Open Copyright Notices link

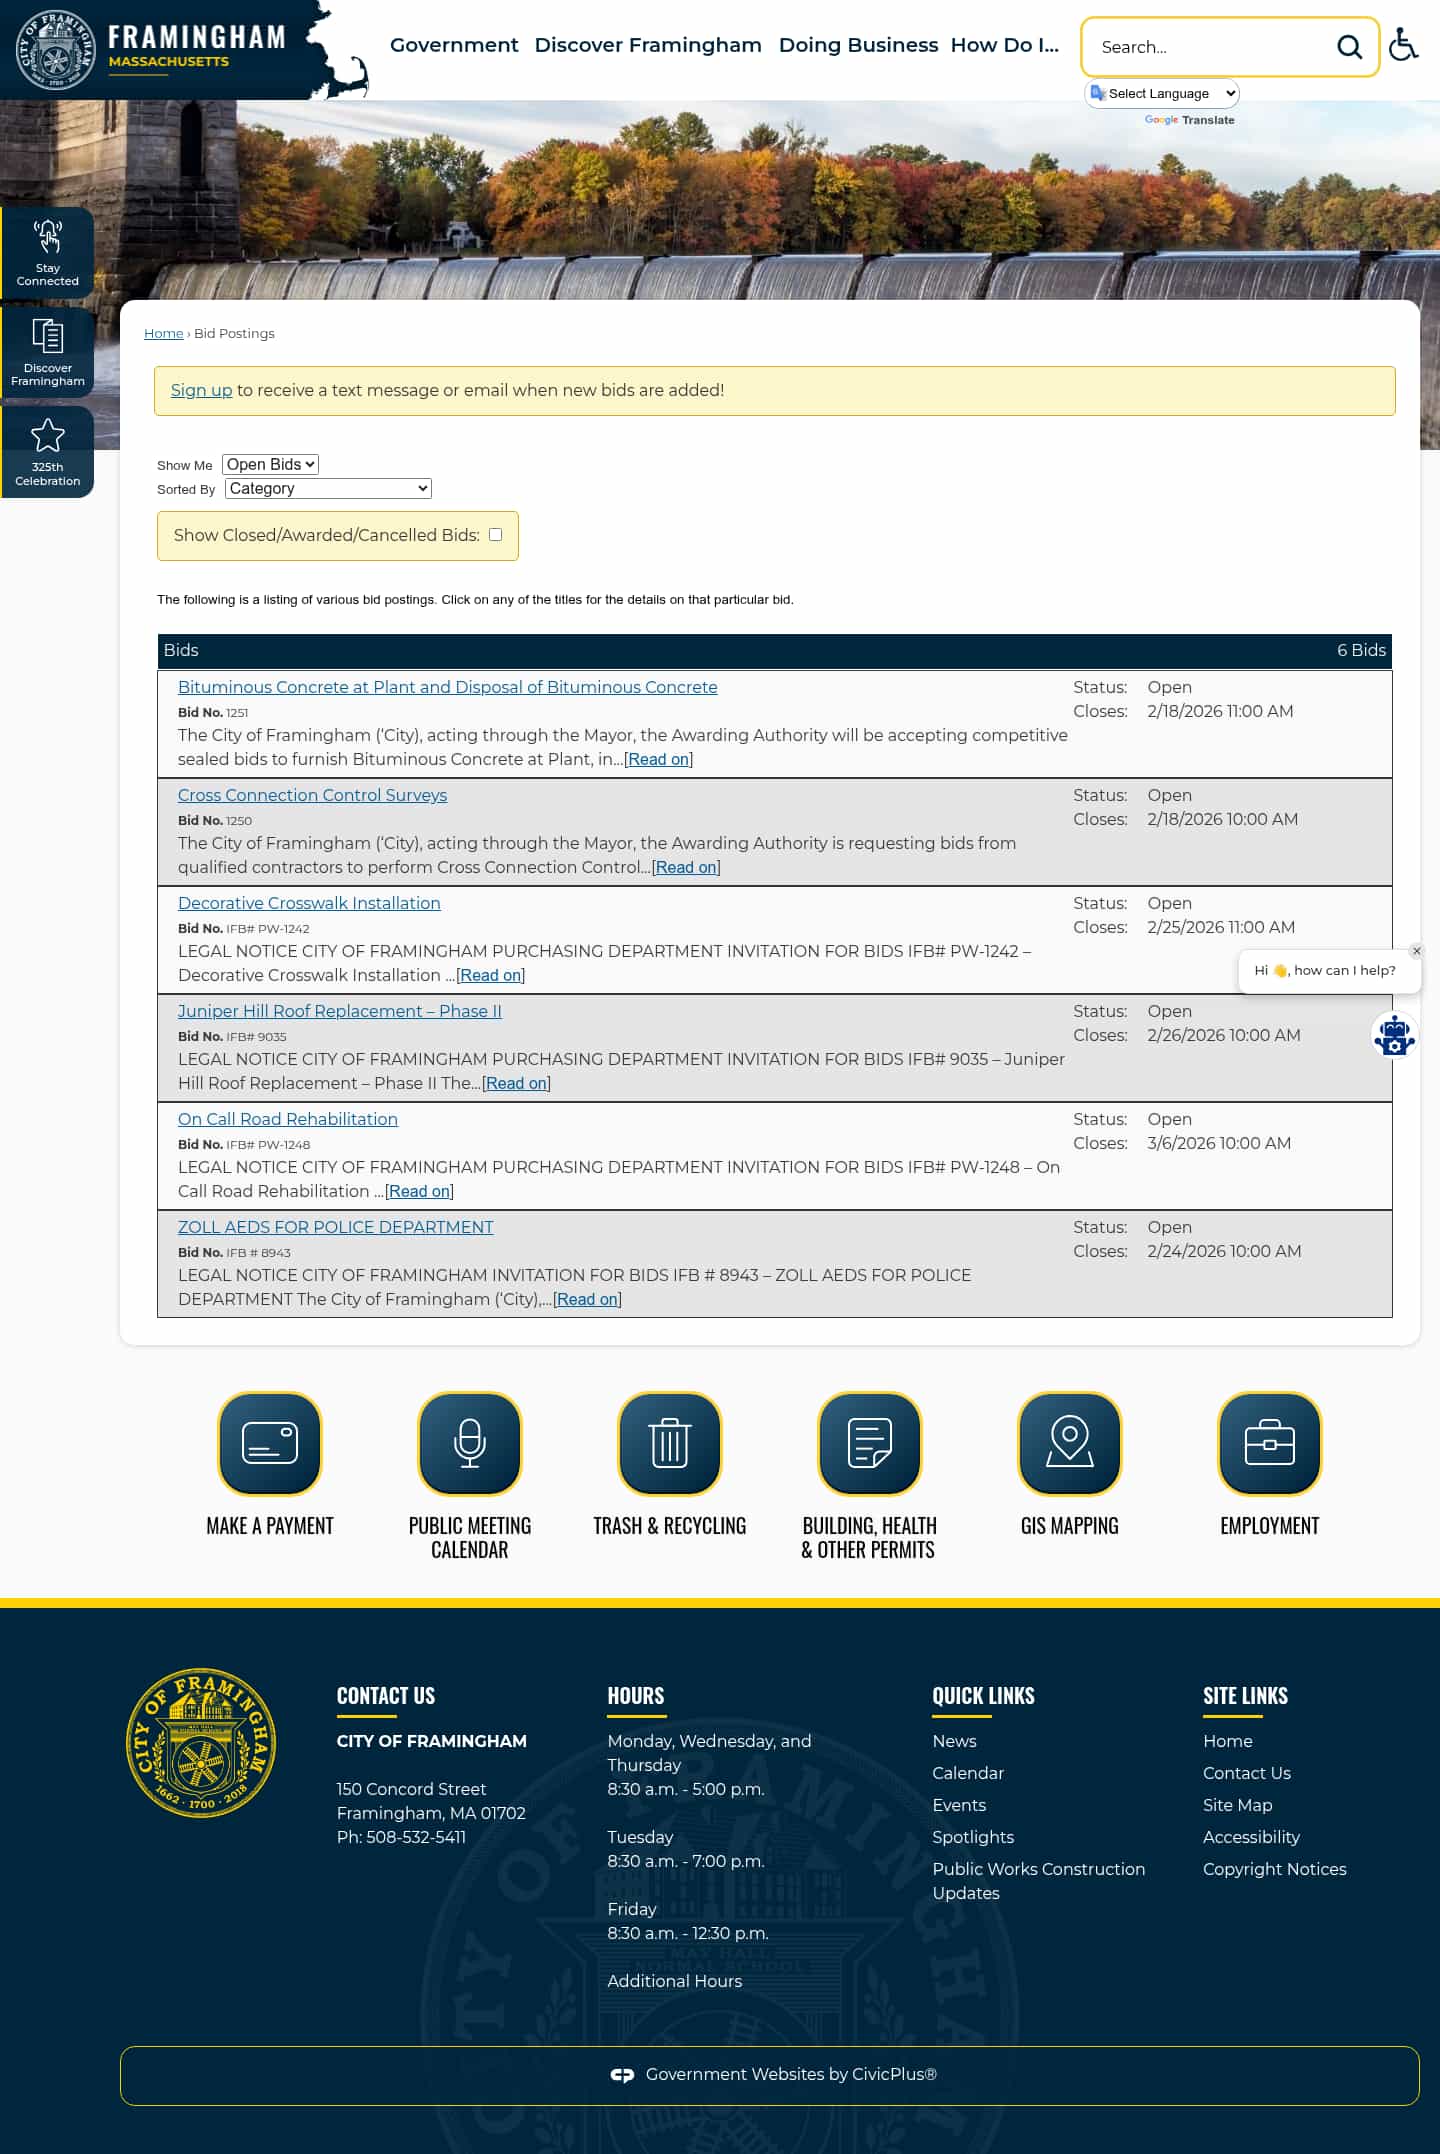1275,1869
